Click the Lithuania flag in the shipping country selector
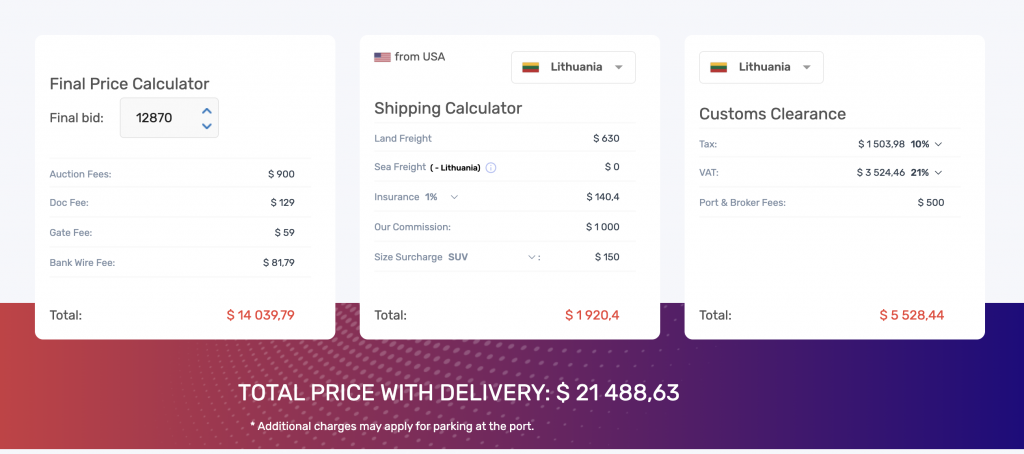 click(x=532, y=67)
